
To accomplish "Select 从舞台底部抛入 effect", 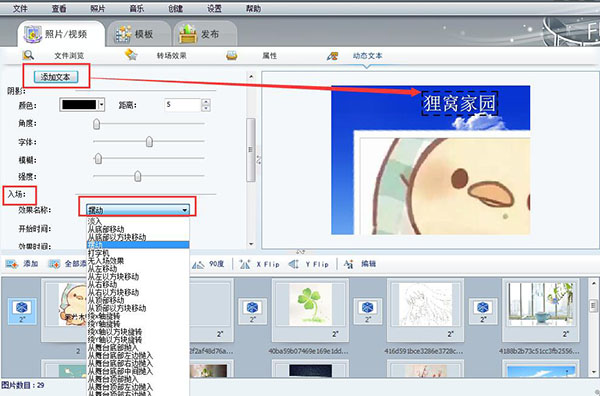I will [x=138, y=347].
